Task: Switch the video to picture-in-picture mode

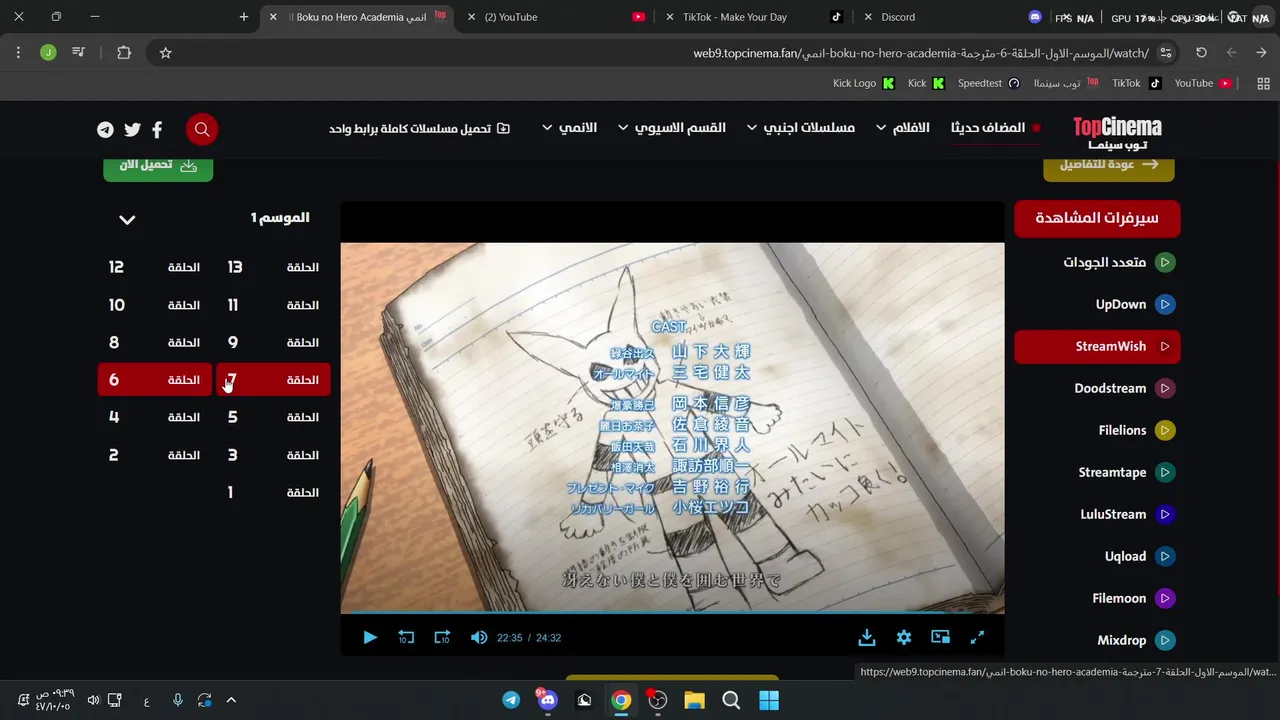Action: [940, 637]
